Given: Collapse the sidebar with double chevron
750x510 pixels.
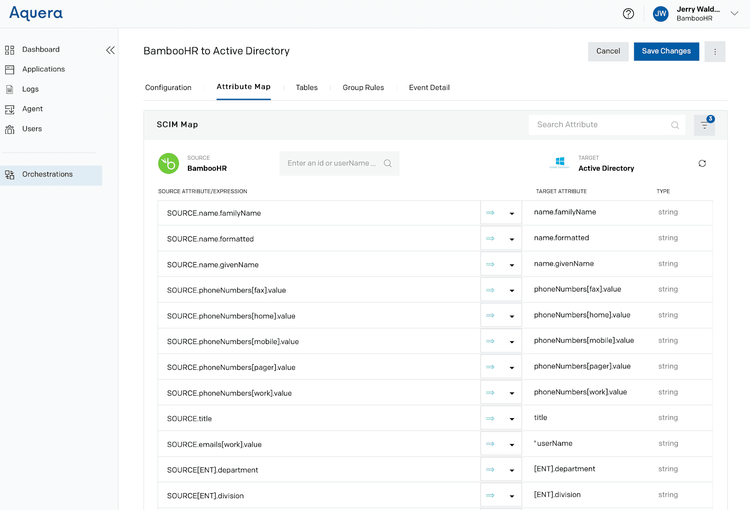Looking at the screenshot, I should (110, 50).
